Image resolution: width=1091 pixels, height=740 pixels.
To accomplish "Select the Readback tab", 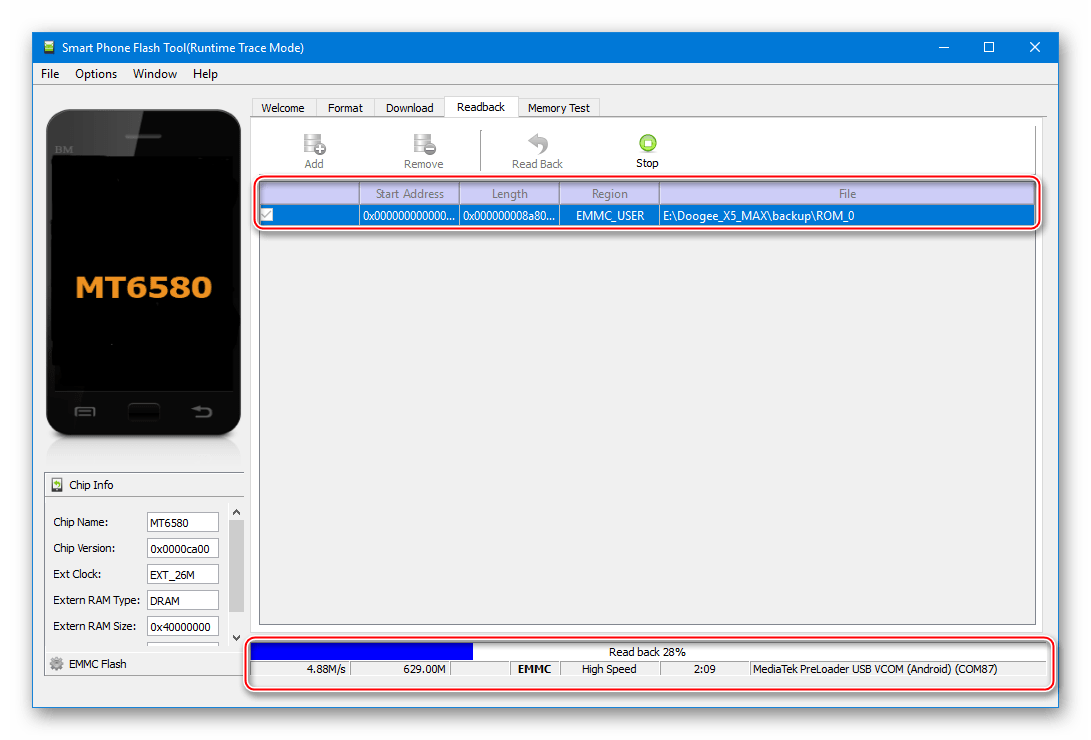I will coord(481,107).
